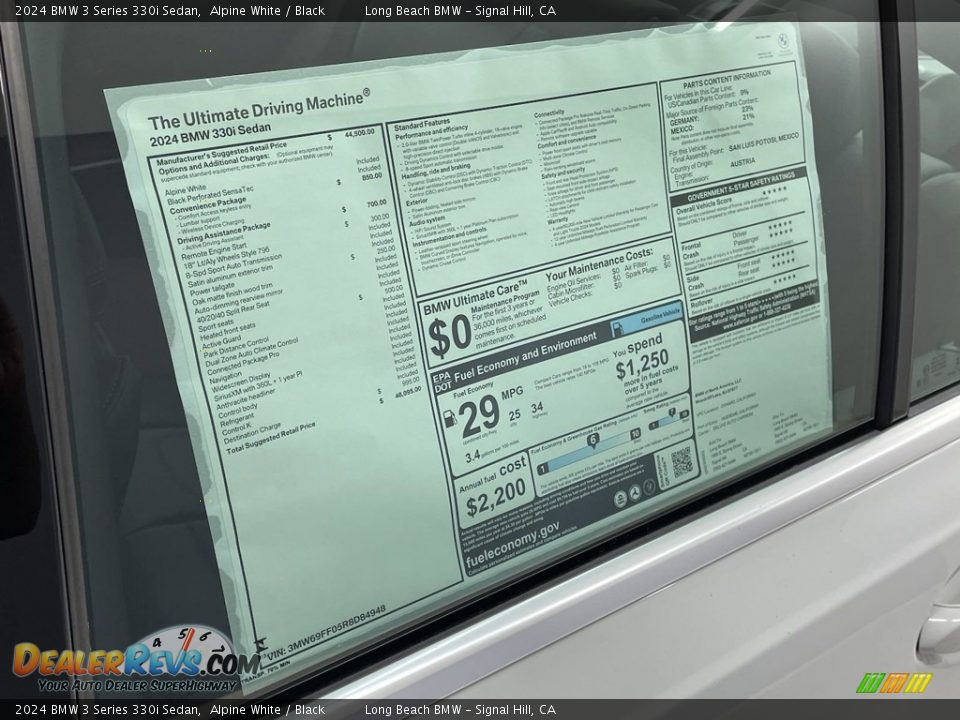The height and width of the screenshot is (720, 960).
Task: Select the Driving Assistance Package entry
Action: pyautogui.click(x=223, y=233)
